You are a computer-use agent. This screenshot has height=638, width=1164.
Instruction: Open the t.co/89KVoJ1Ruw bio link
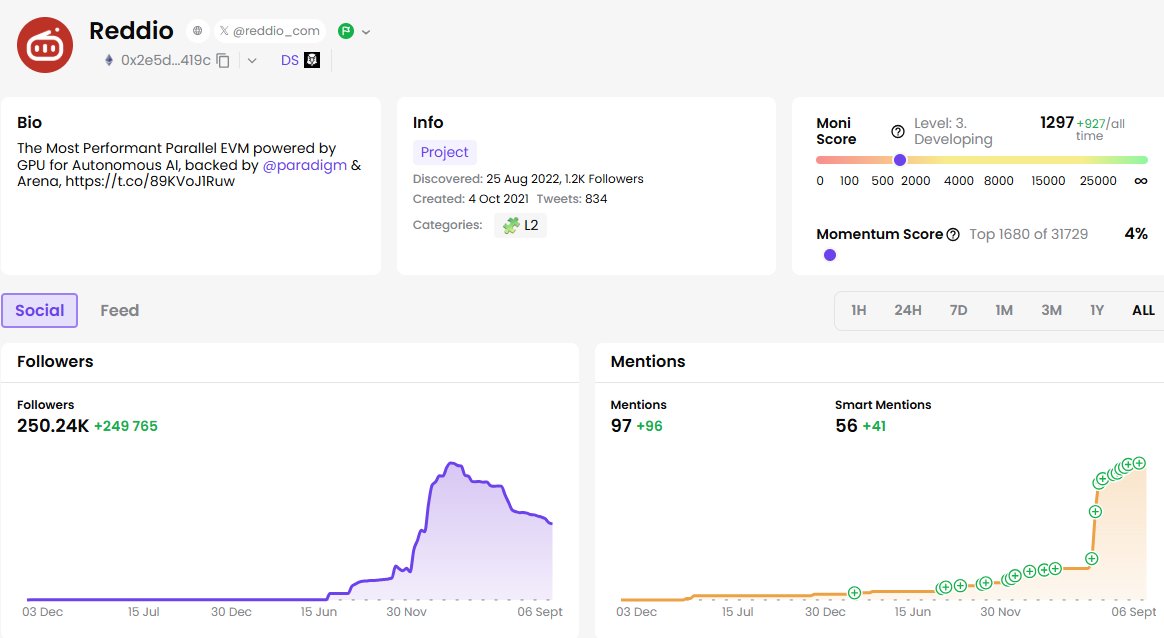150,181
